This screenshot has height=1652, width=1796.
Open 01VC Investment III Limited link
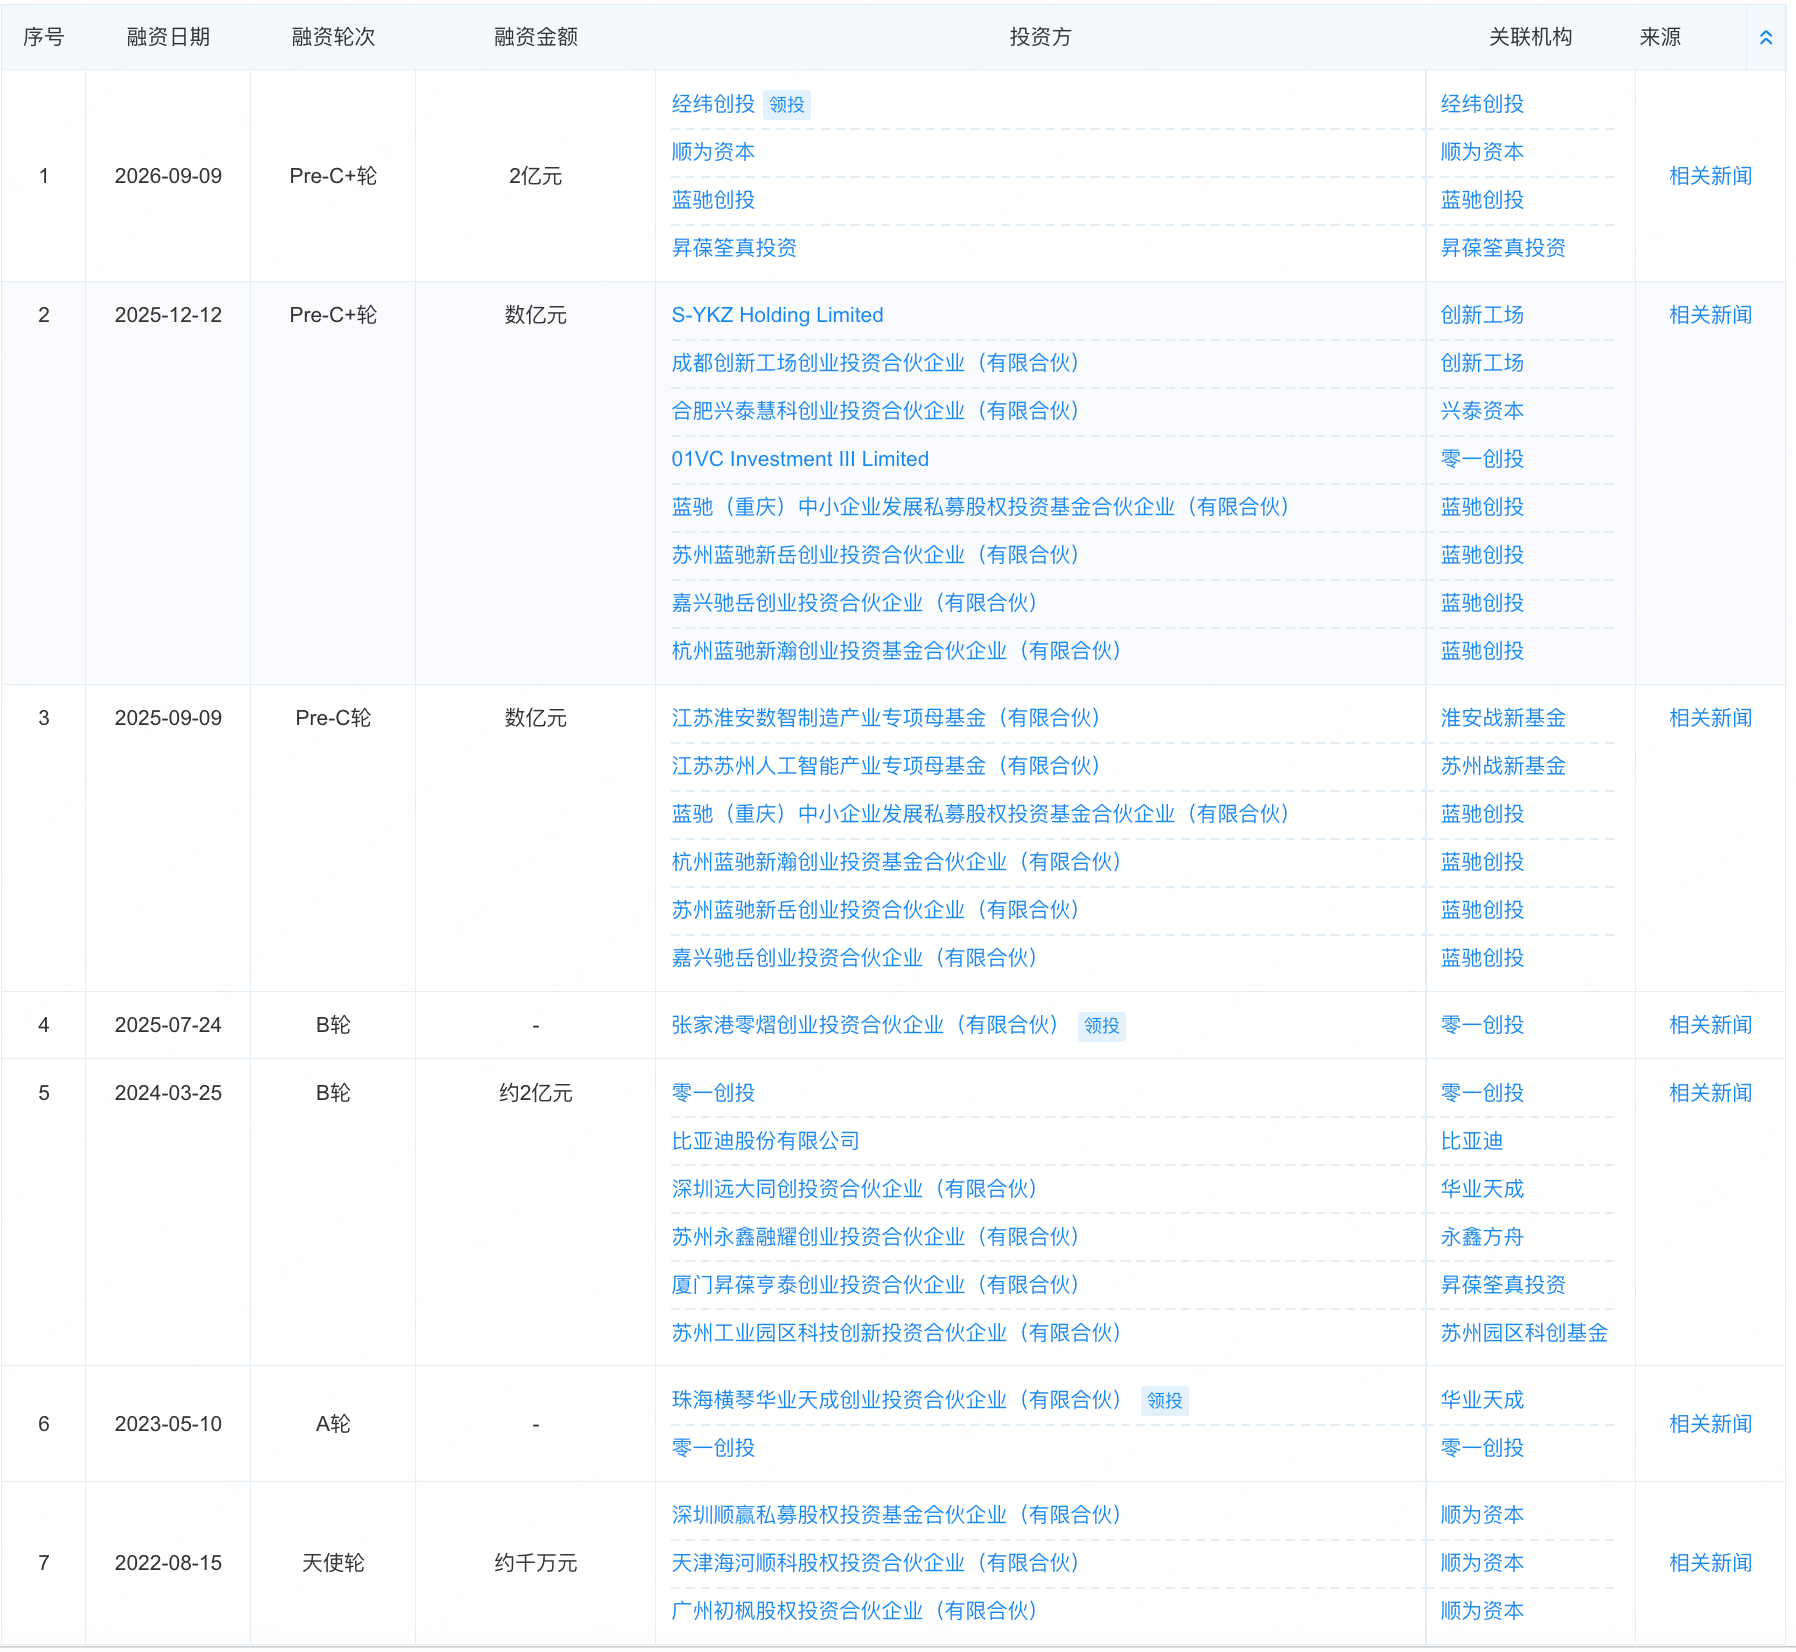800,459
